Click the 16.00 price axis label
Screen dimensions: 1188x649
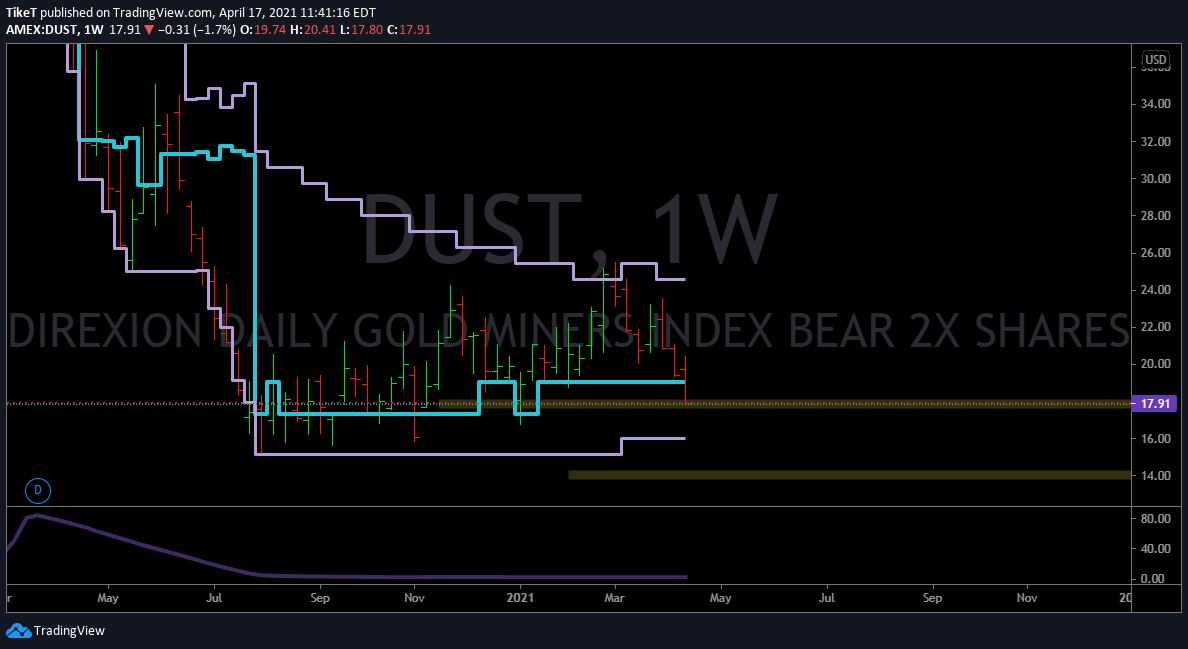(1155, 438)
